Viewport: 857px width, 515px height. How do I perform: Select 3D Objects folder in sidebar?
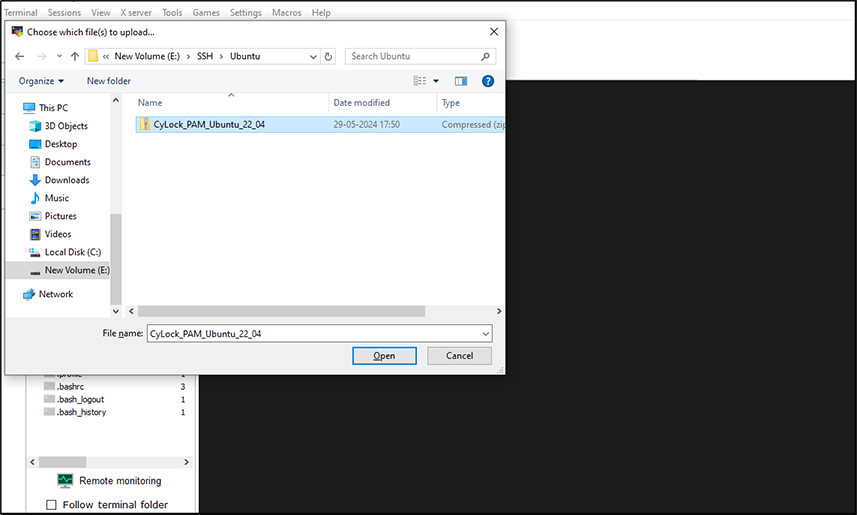coord(66,126)
